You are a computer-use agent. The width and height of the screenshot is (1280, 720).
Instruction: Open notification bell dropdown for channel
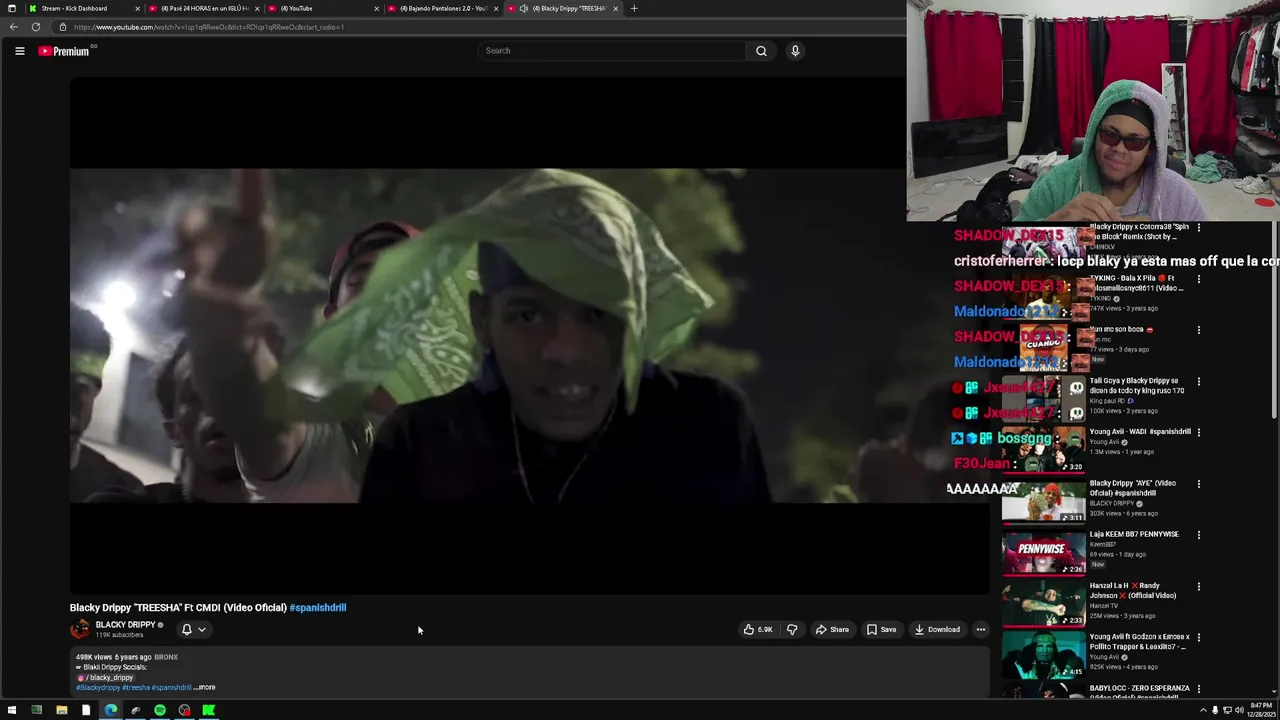(x=193, y=630)
